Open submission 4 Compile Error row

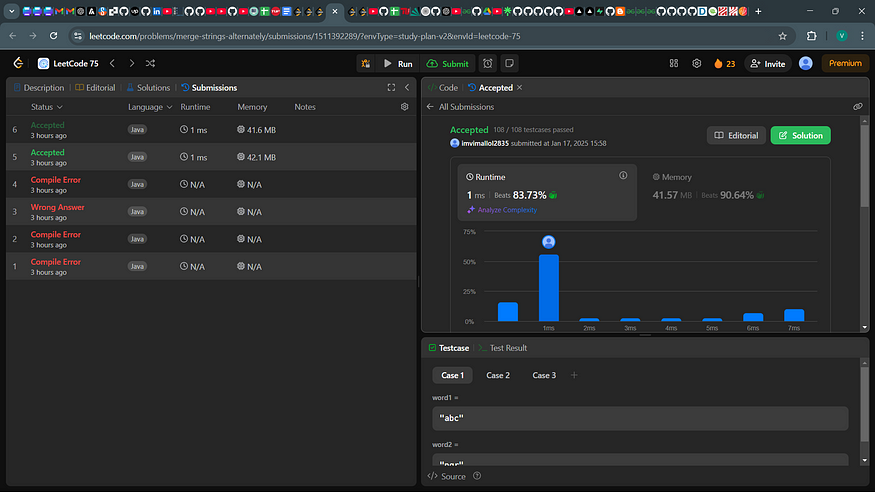click(211, 184)
